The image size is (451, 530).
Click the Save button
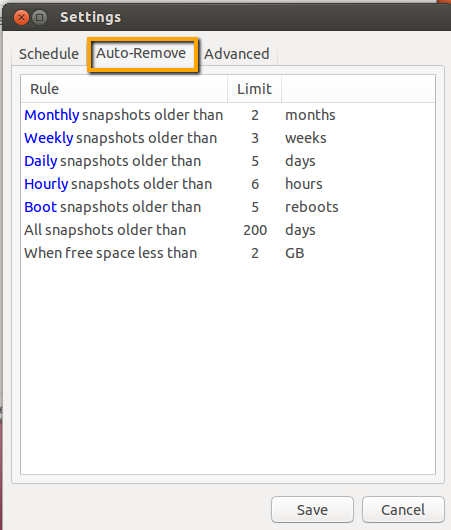pos(312,509)
